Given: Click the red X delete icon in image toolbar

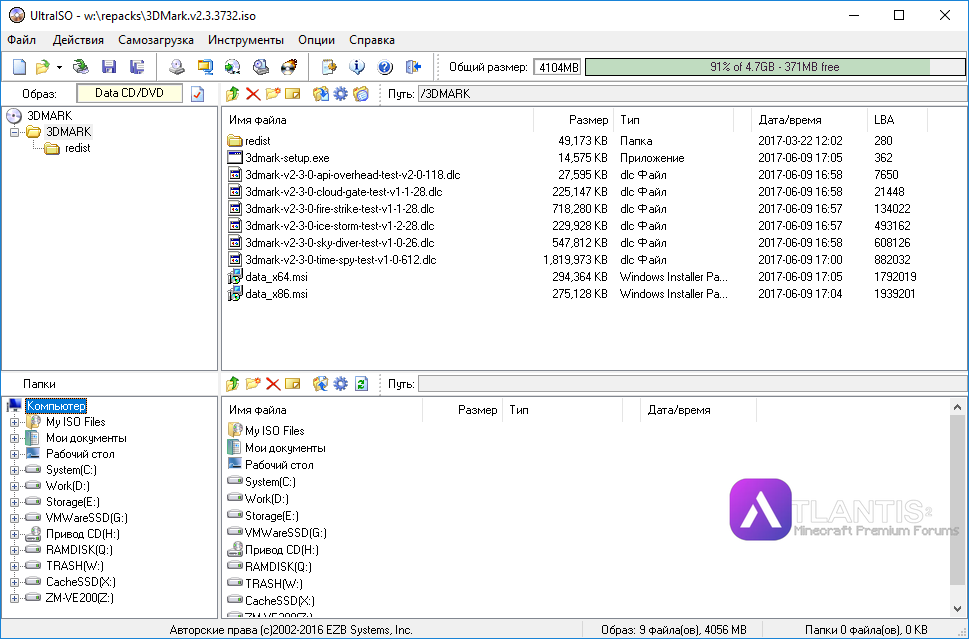Looking at the screenshot, I should click(253, 94).
